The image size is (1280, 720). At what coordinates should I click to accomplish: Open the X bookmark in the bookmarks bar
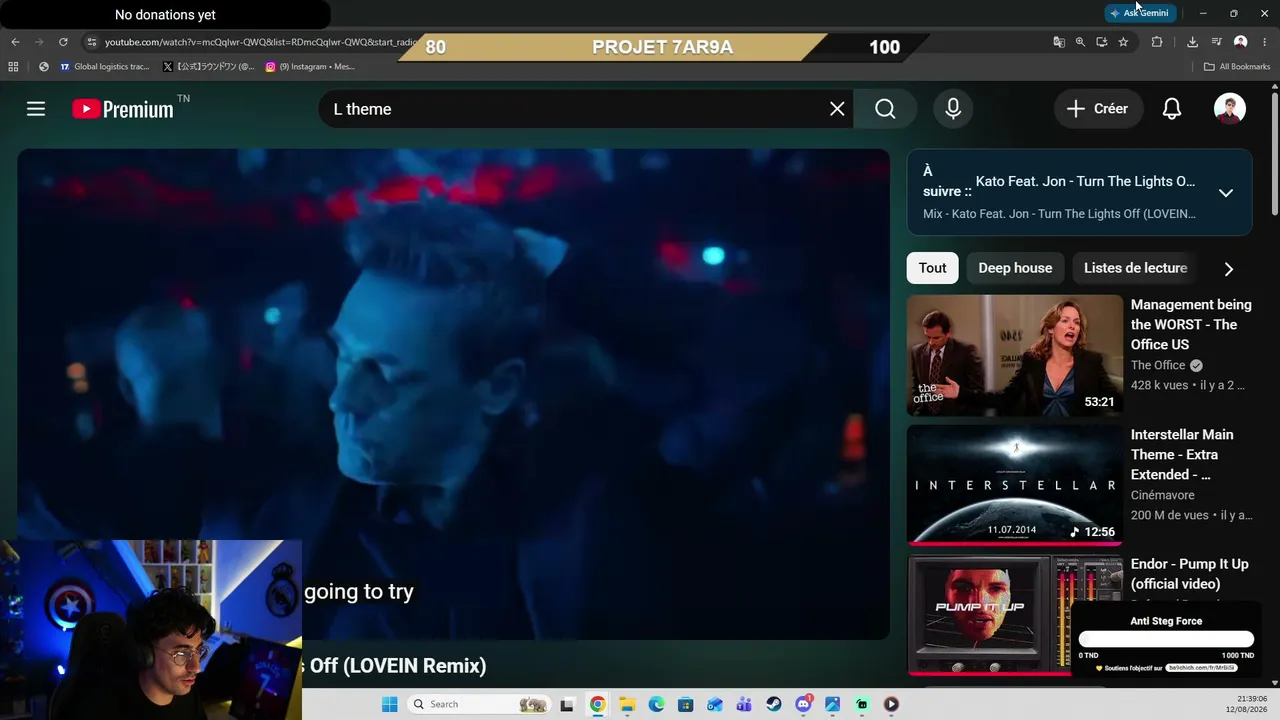coord(208,67)
